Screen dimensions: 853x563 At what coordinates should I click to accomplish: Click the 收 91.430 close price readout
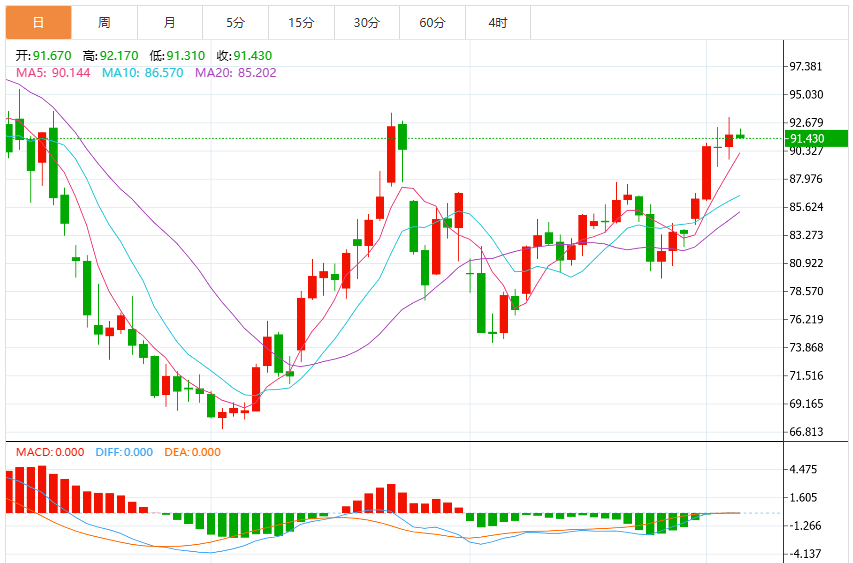244,55
